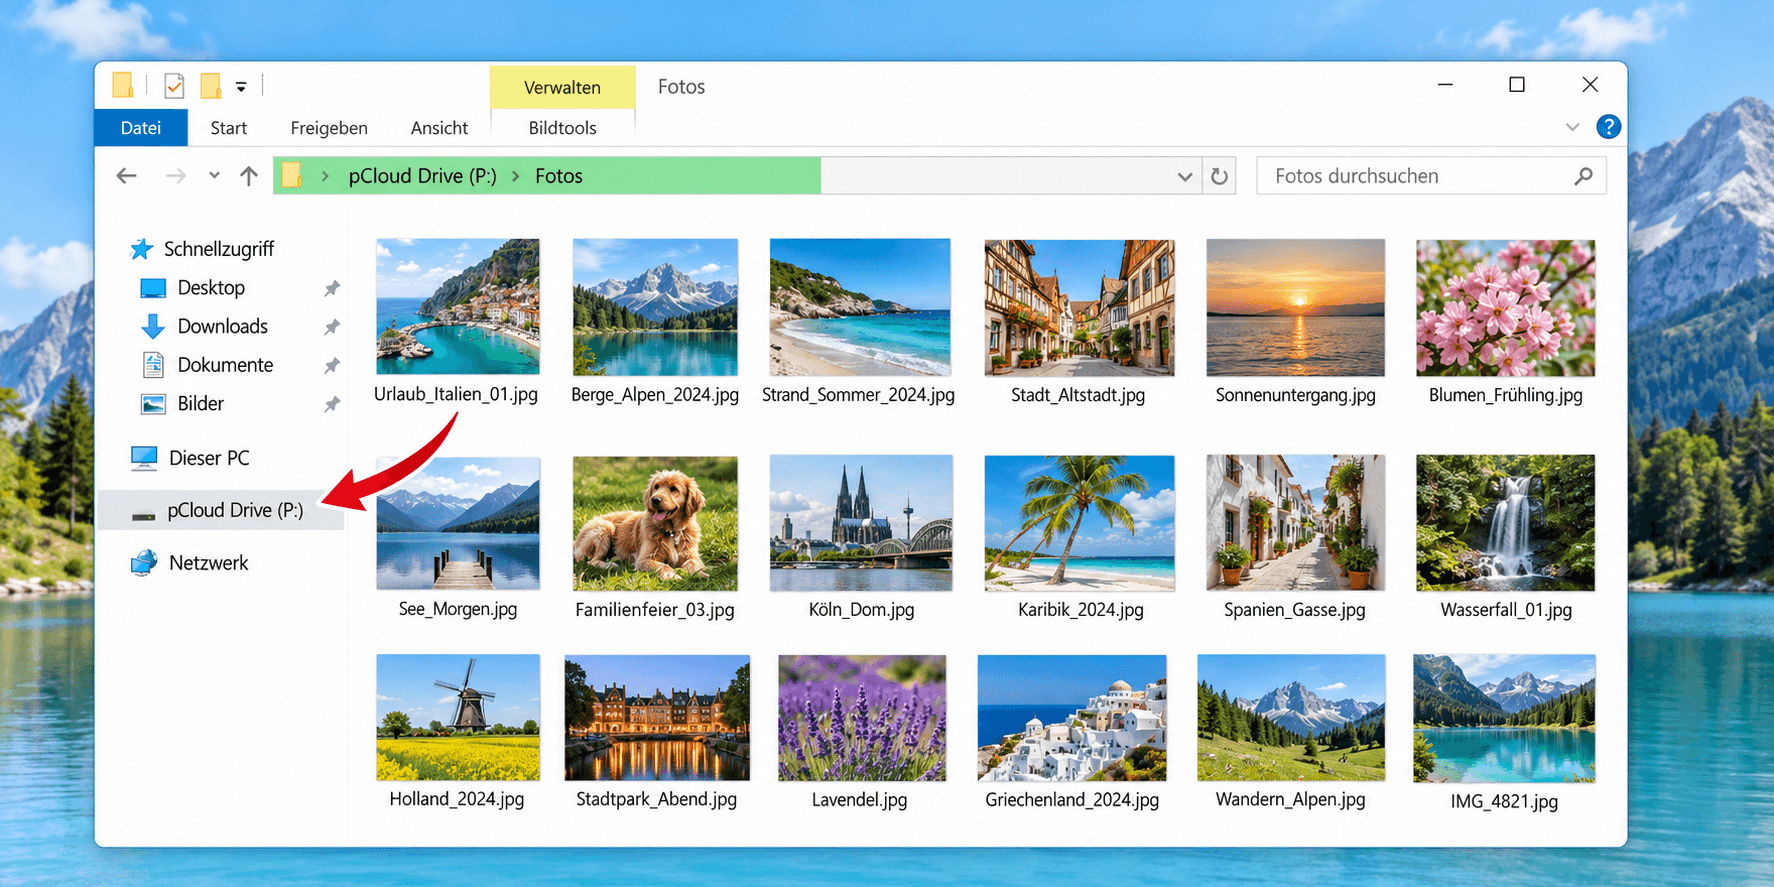This screenshot has height=887, width=1774.
Task: Click the chevron before pCloud Drive (P:) in path
Action: click(325, 176)
